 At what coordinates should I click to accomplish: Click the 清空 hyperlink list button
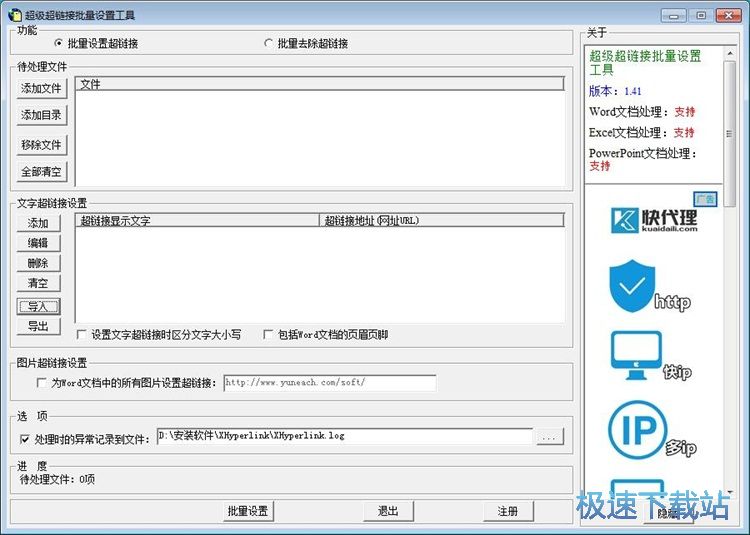click(x=38, y=283)
